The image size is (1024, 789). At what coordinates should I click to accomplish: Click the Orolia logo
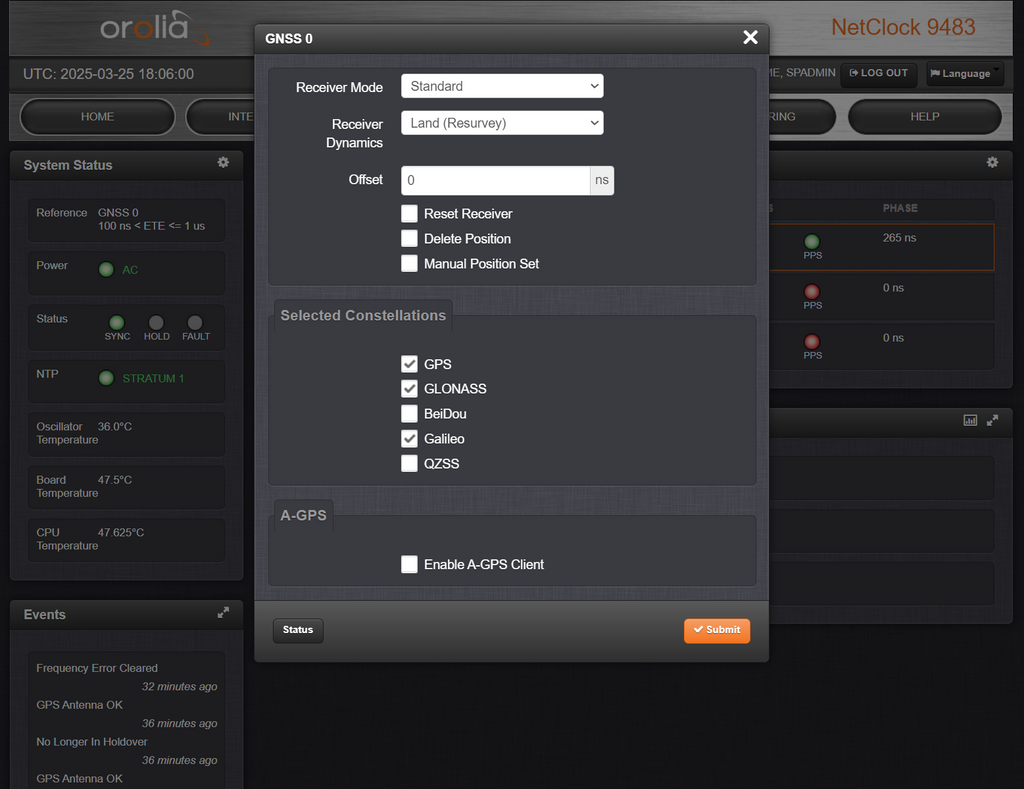click(x=154, y=28)
